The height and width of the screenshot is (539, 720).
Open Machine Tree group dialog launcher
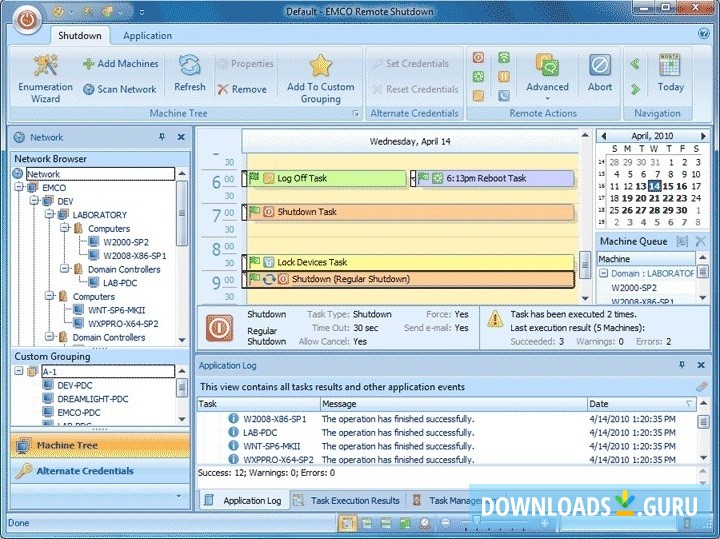[355, 113]
